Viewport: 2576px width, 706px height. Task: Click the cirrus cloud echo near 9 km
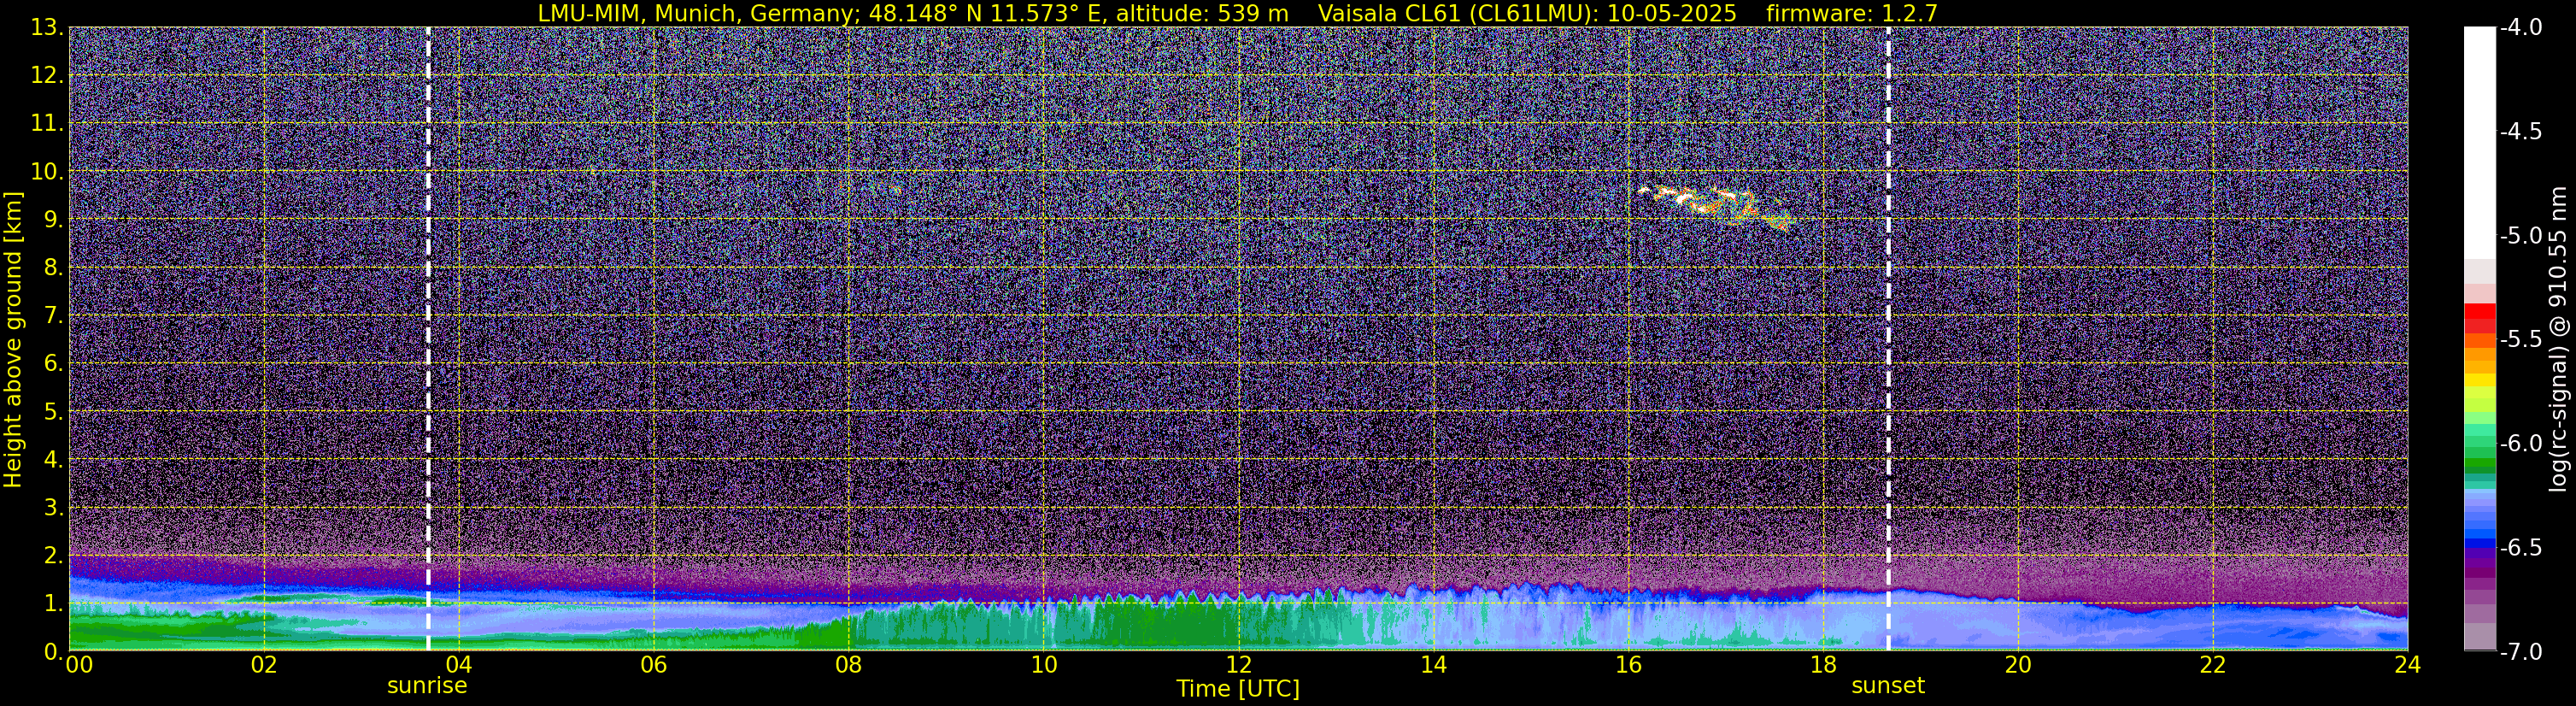(1716, 207)
